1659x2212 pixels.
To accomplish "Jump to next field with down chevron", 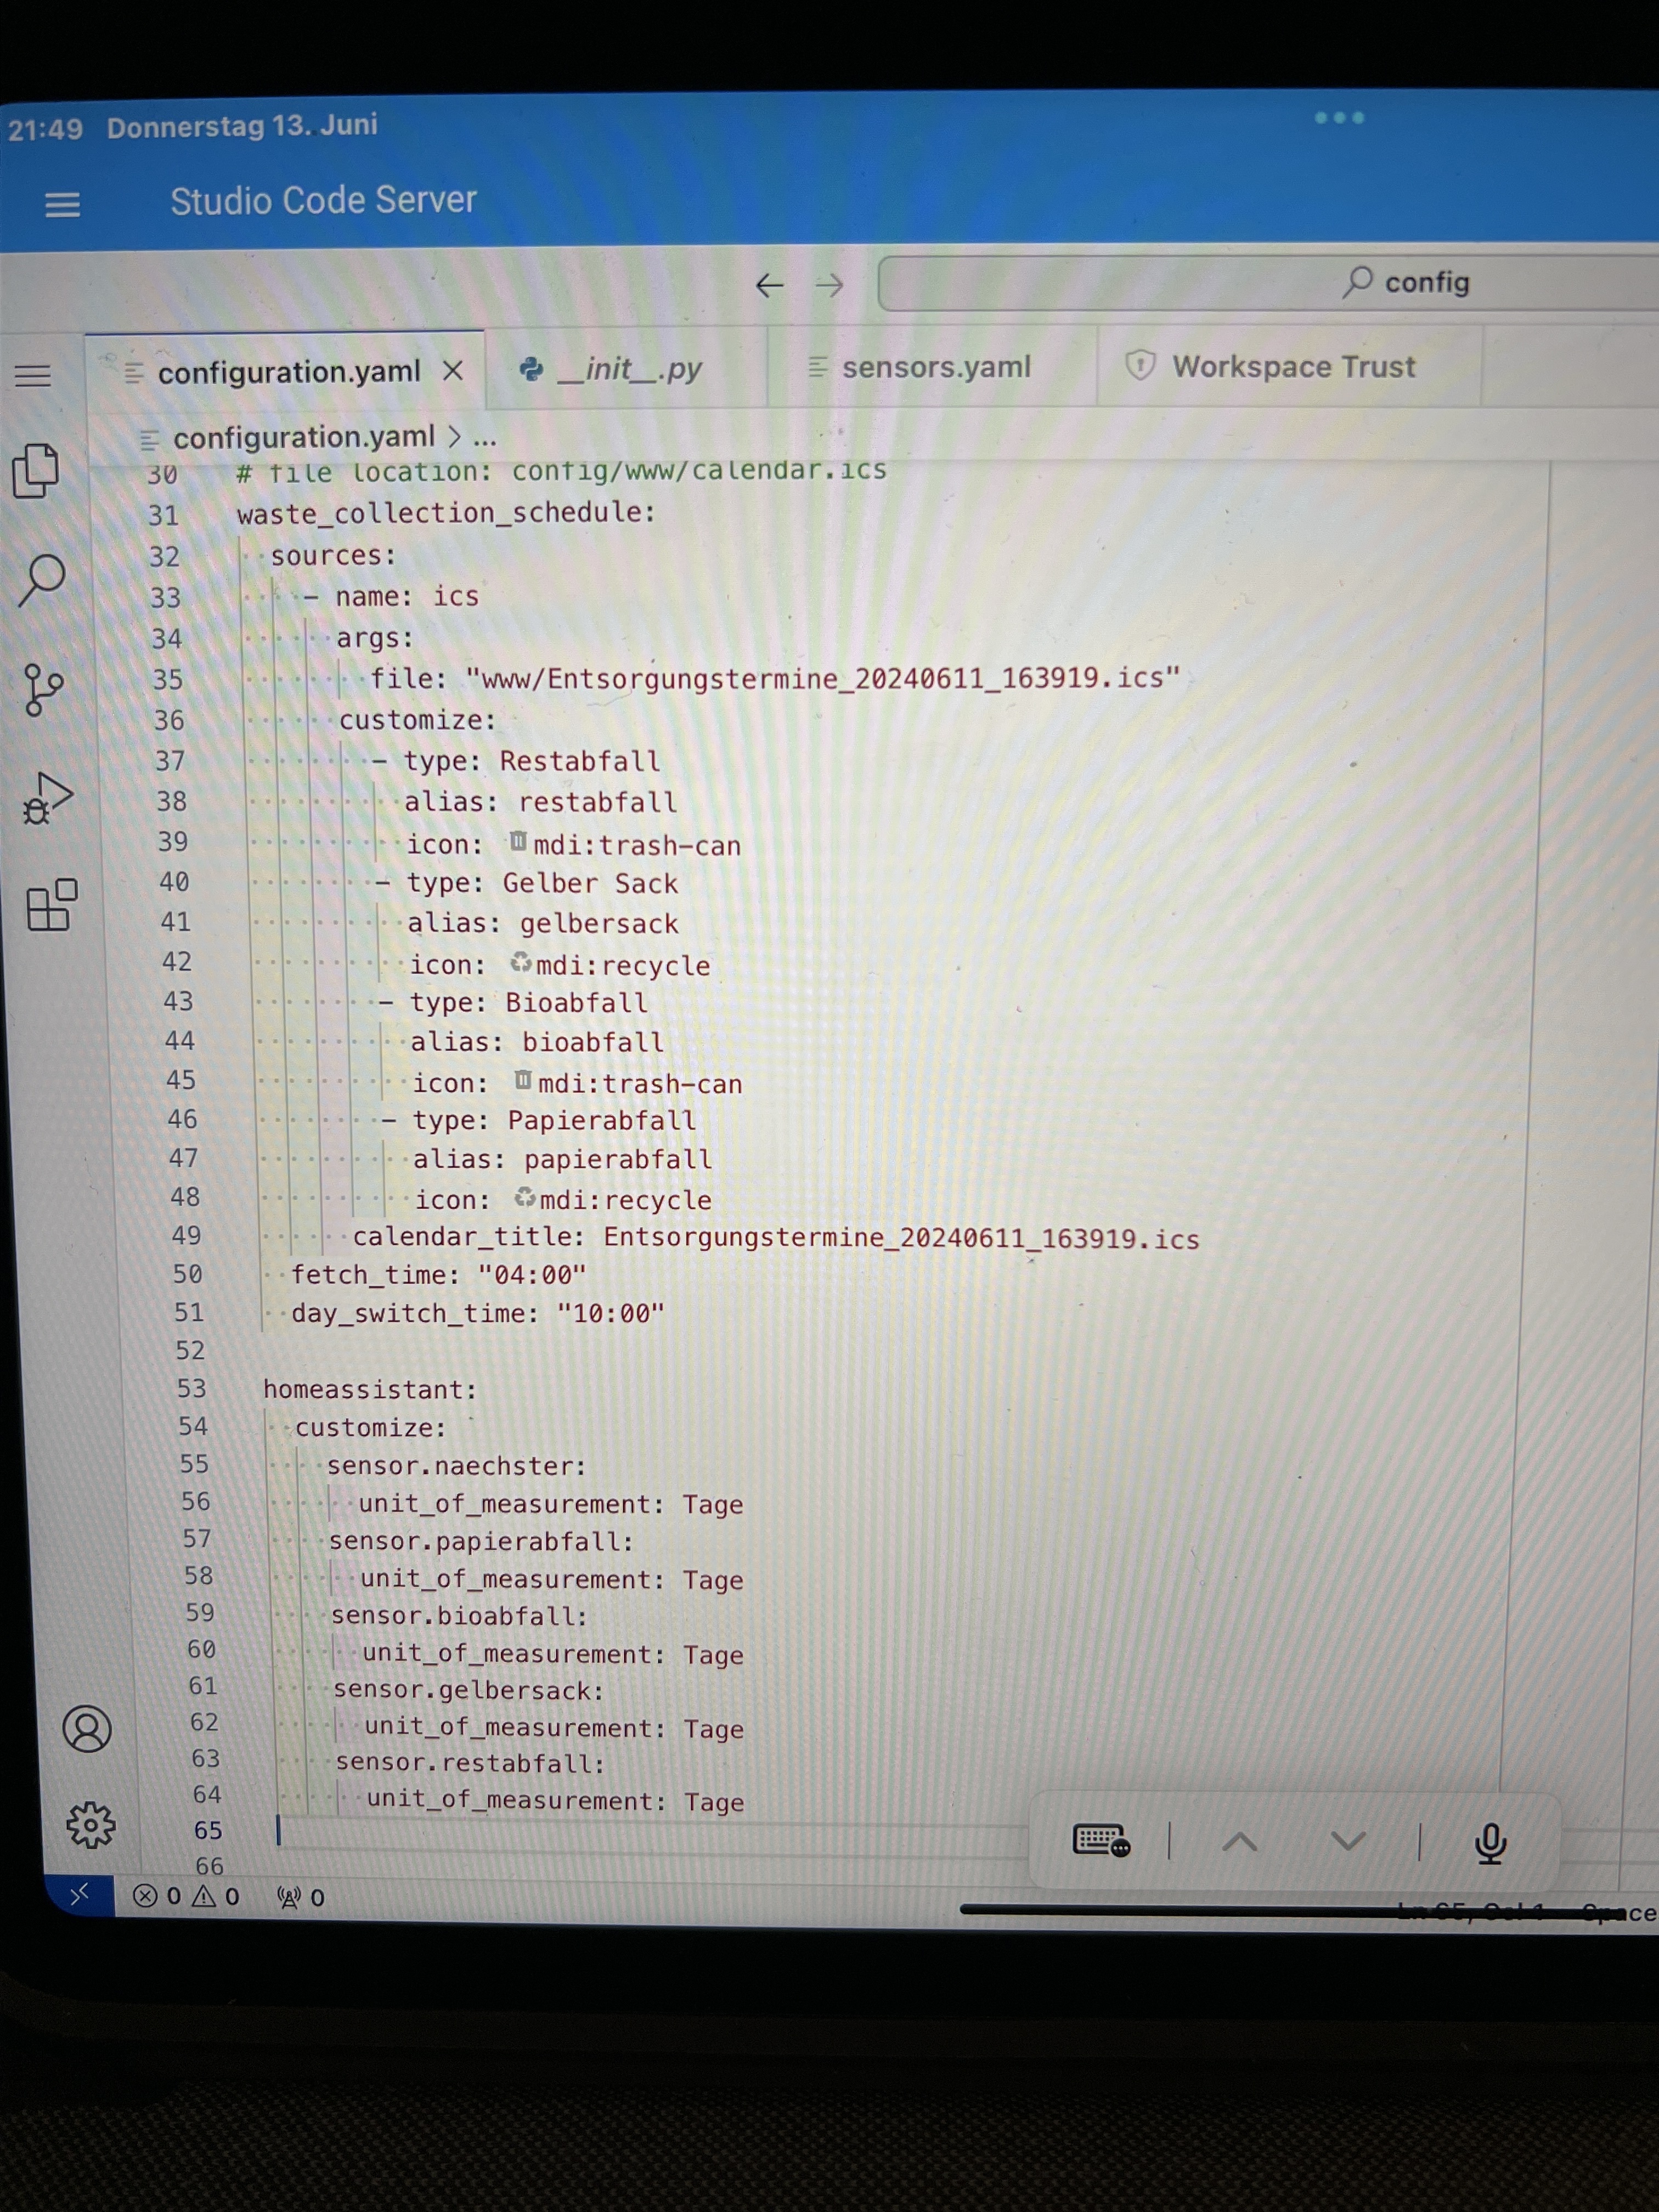I will [x=1347, y=1840].
